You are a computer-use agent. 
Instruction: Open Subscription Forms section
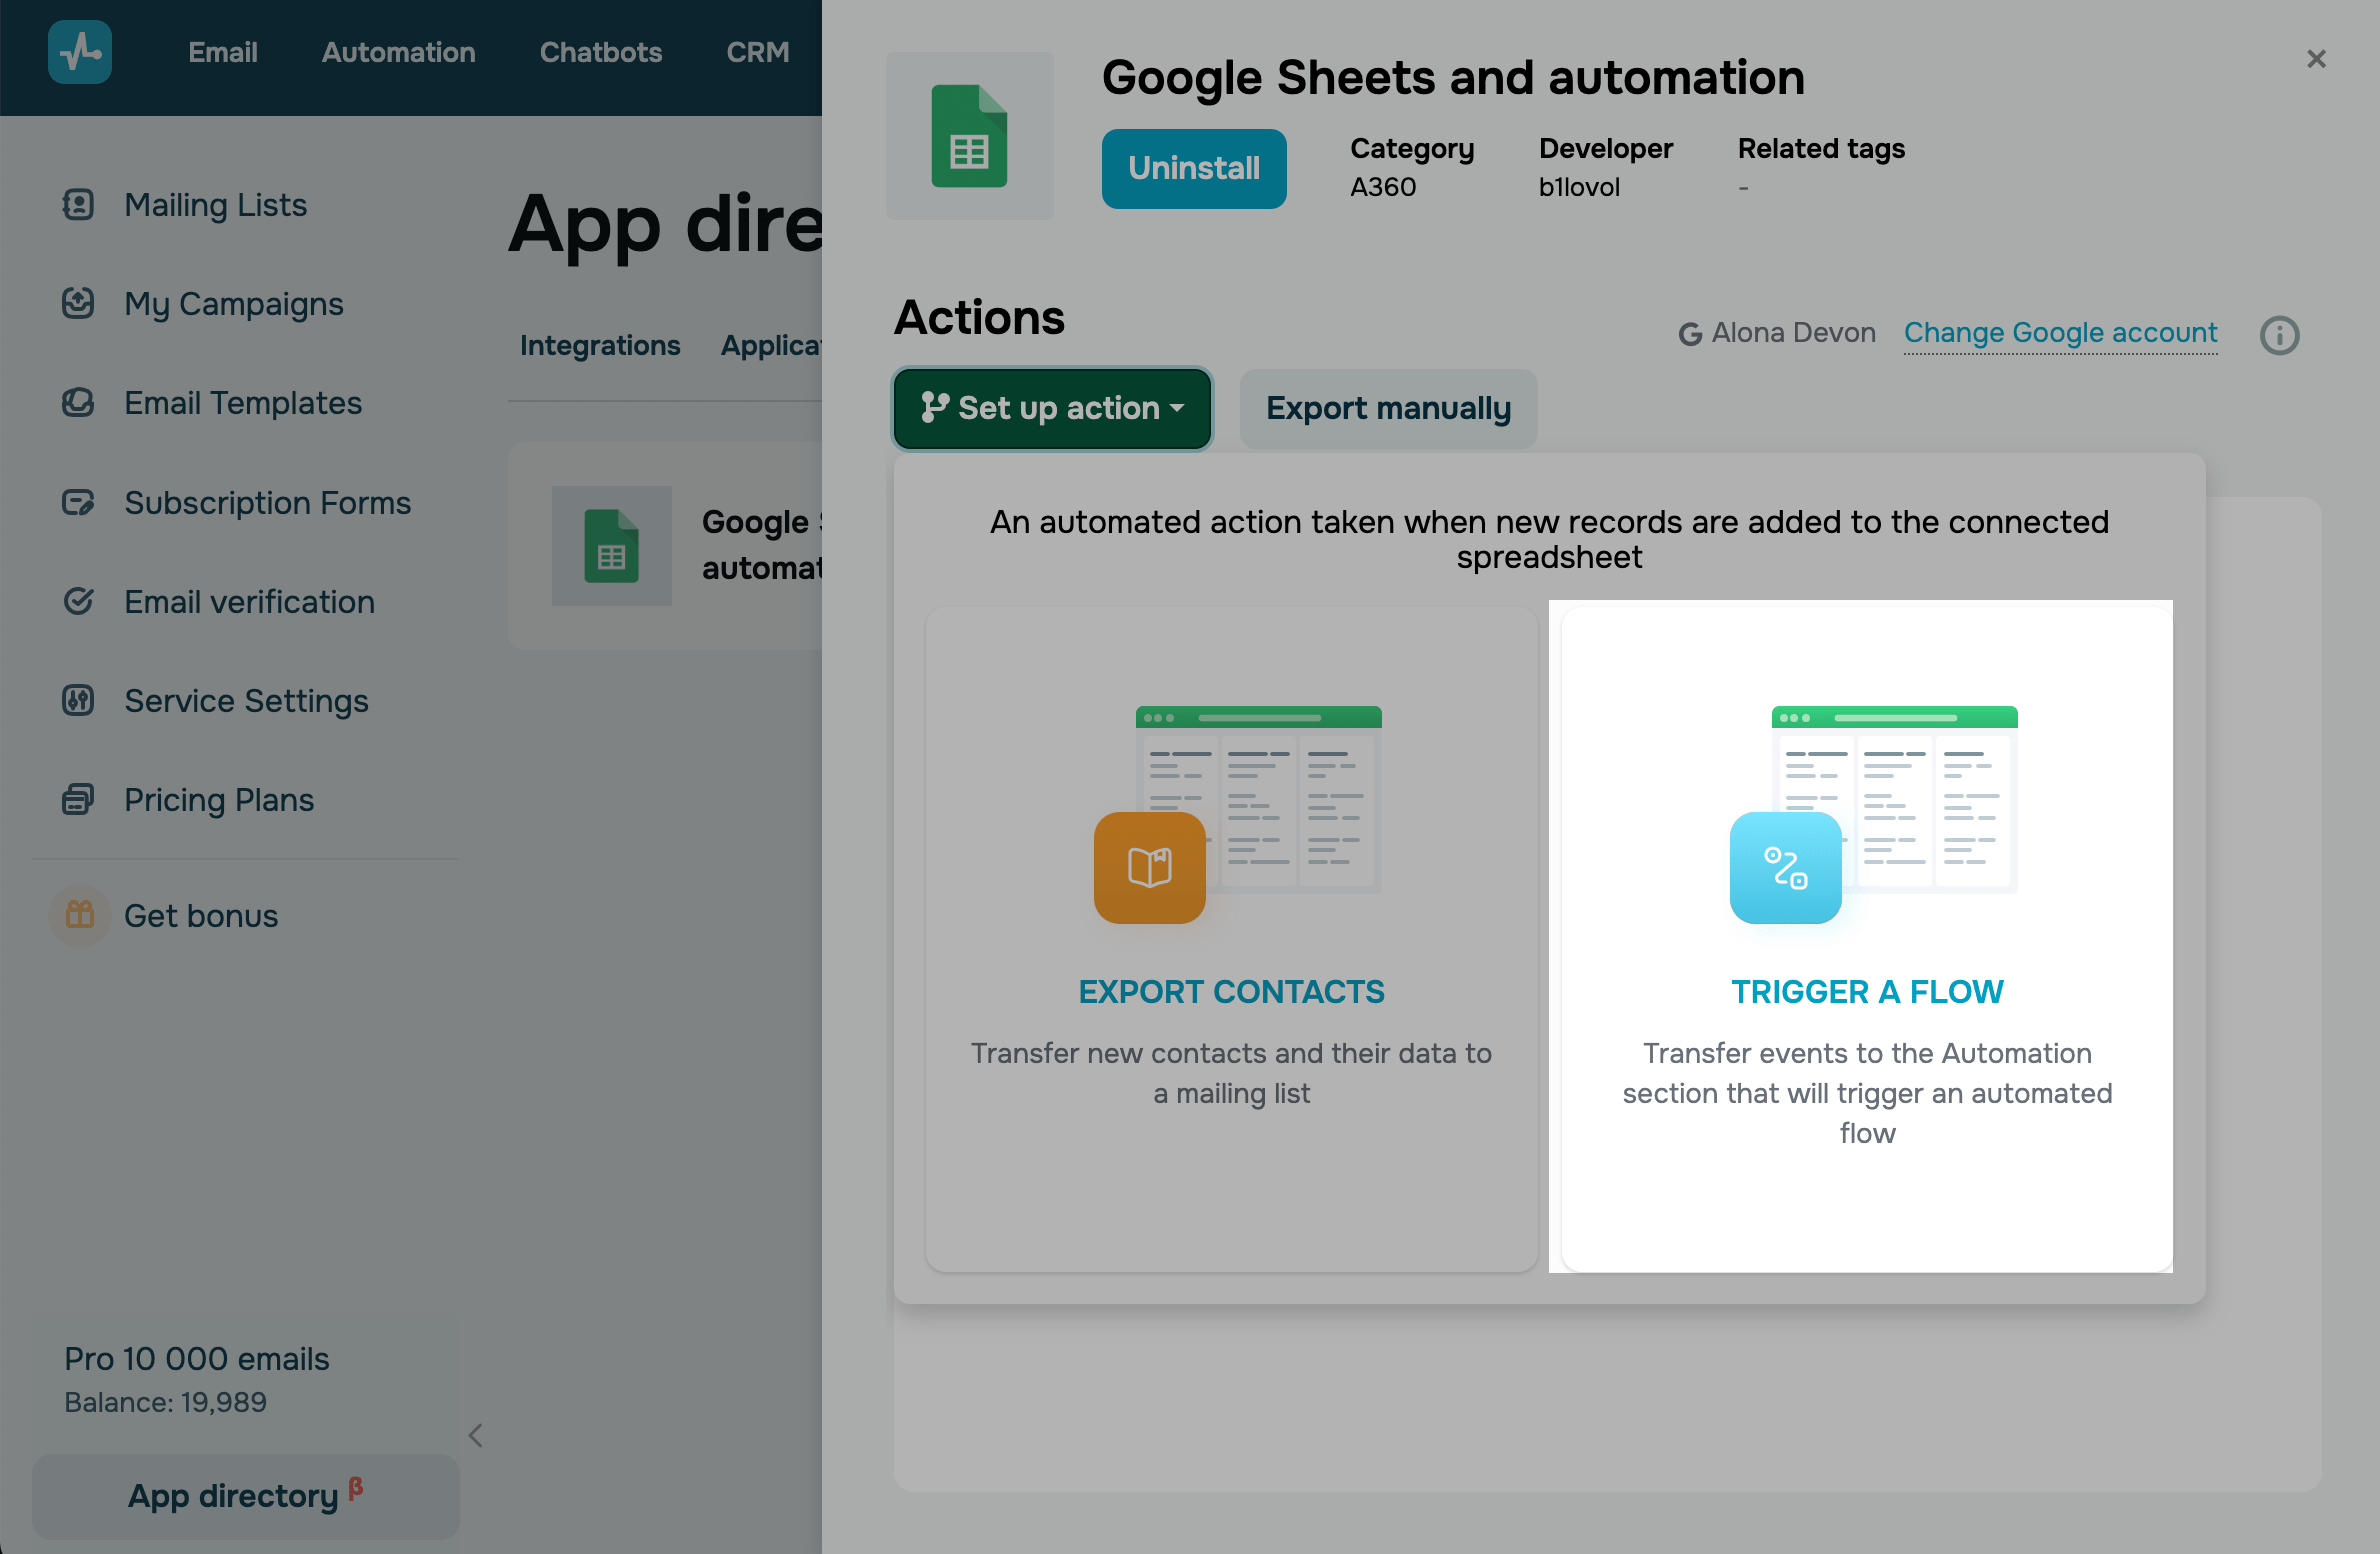[x=267, y=502]
